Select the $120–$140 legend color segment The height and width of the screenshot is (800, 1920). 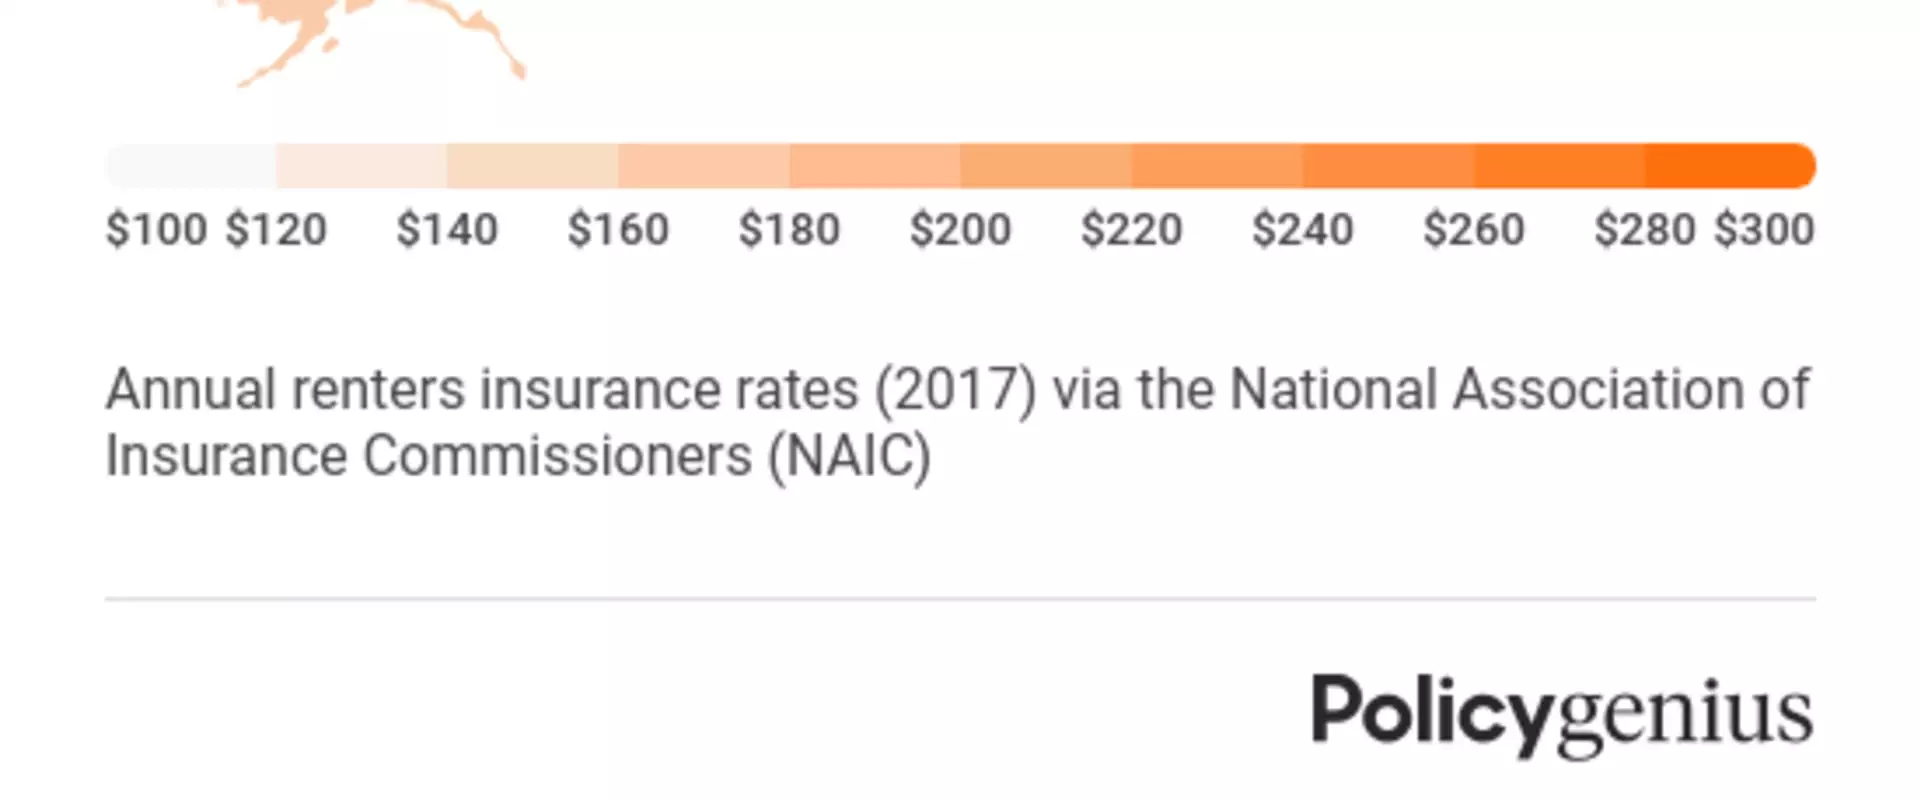click(x=362, y=166)
